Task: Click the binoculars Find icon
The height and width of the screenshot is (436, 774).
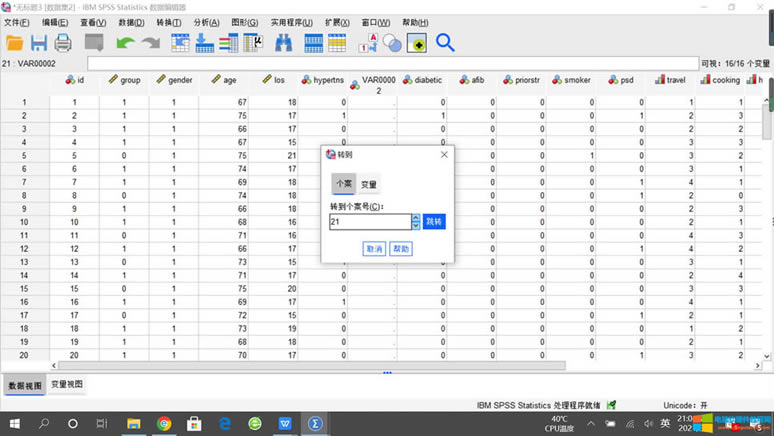Action: point(283,43)
